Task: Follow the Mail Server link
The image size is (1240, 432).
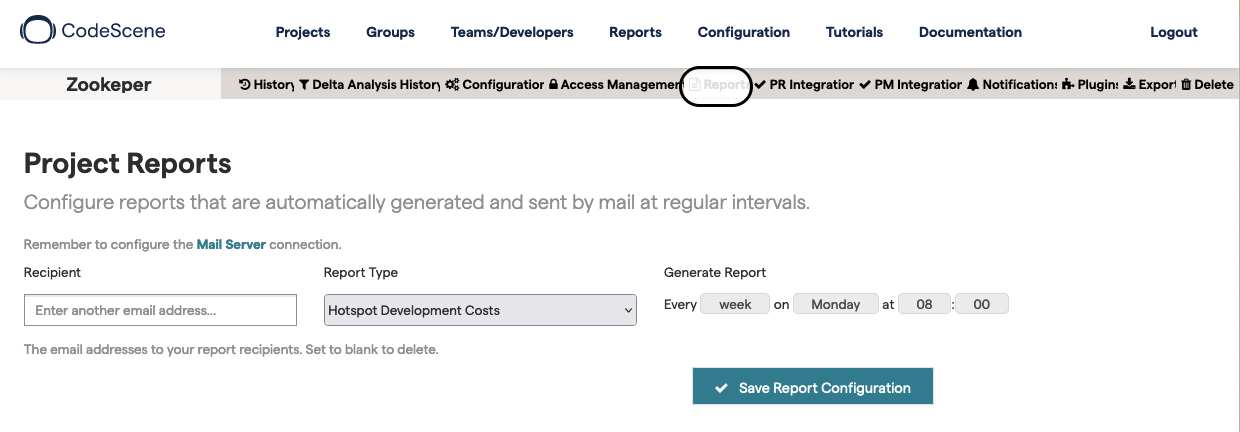Action: (231, 244)
